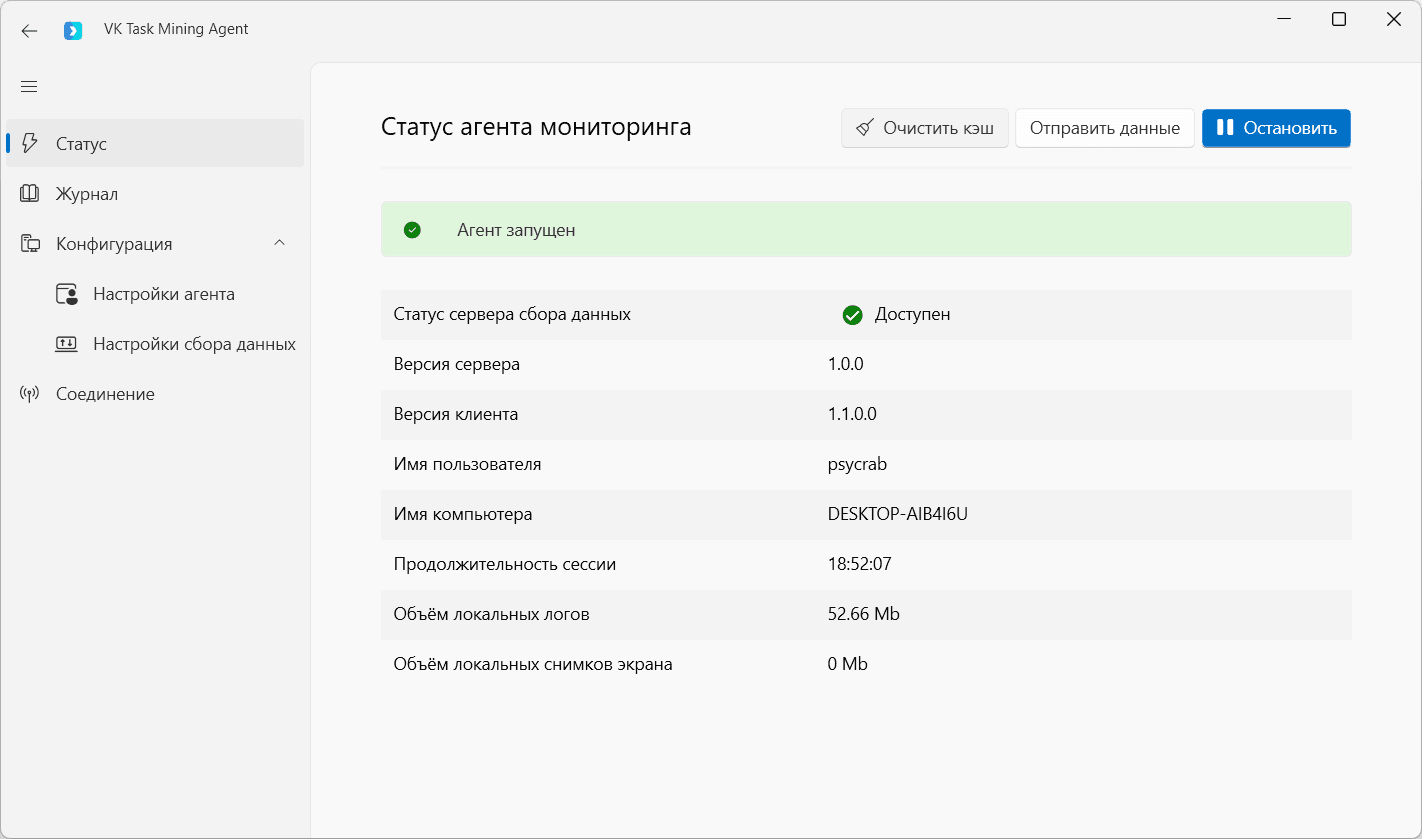Click the username value psycrab
Image resolution: width=1422 pixels, height=839 pixels.
point(858,465)
